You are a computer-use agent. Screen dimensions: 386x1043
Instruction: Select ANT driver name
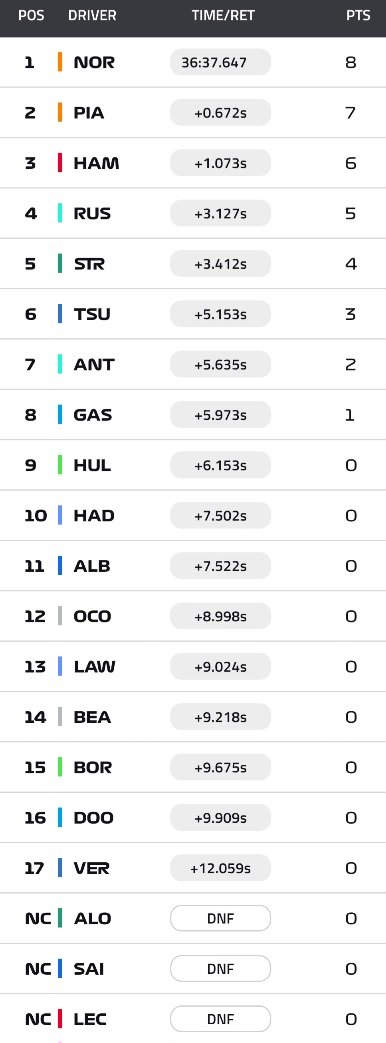pyautogui.click(x=94, y=365)
